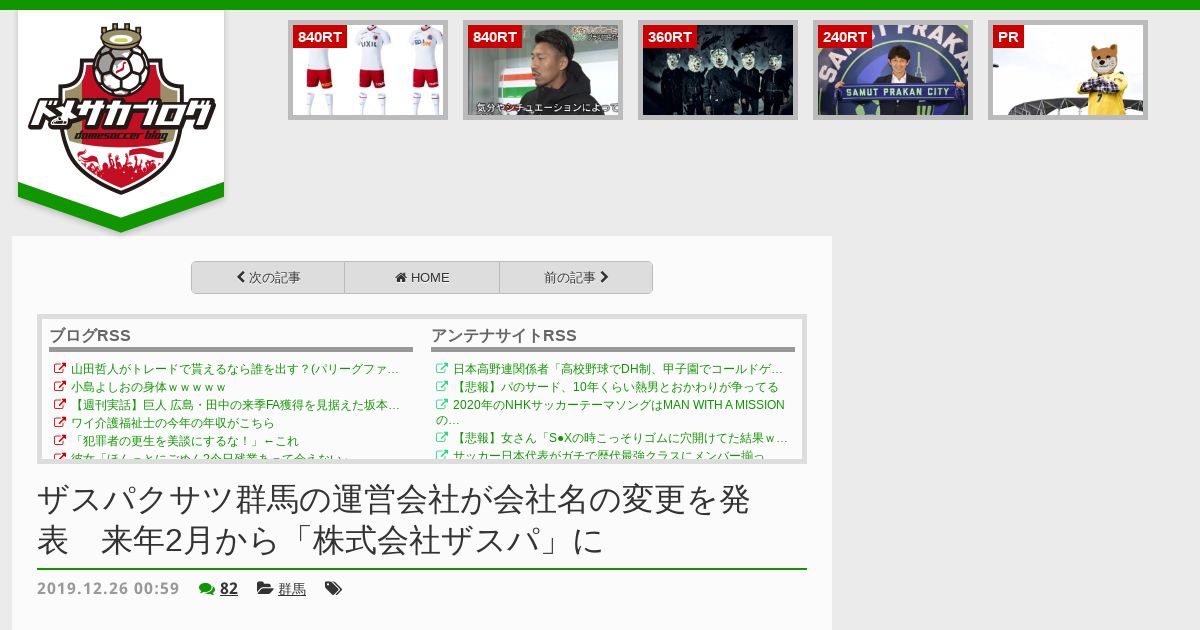Click external-link icon beside 「犯罪者の更生 entry
This screenshot has width=1200, height=630.
pos(60,441)
